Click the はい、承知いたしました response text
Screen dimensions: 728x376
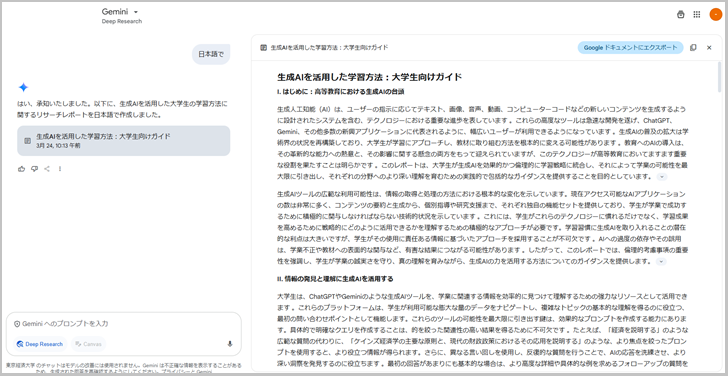122,109
